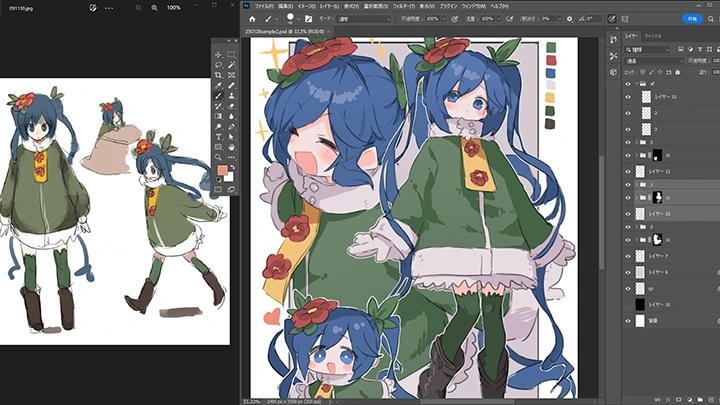
Task: Toggle visibility of レイヤー 13
Action: [x=628, y=170]
